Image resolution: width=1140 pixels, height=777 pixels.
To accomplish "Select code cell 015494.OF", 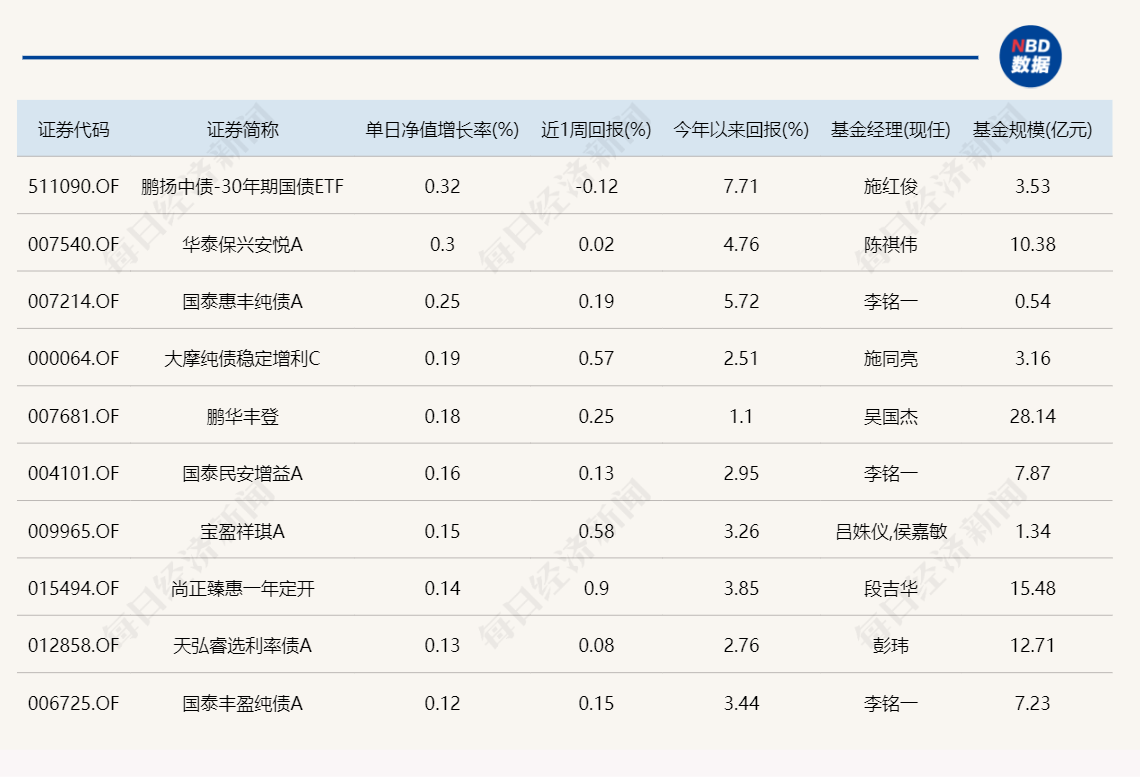I will (x=73, y=588).
